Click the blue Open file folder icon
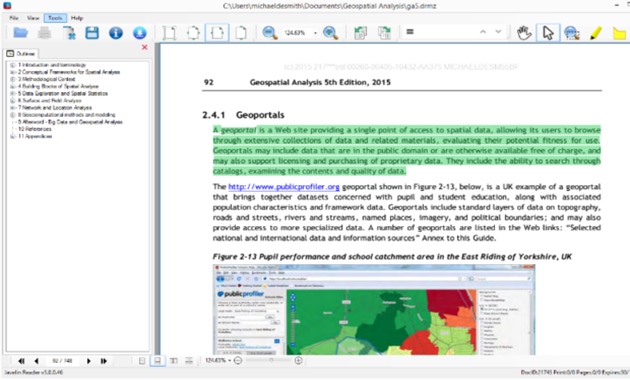 tap(20, 33)
